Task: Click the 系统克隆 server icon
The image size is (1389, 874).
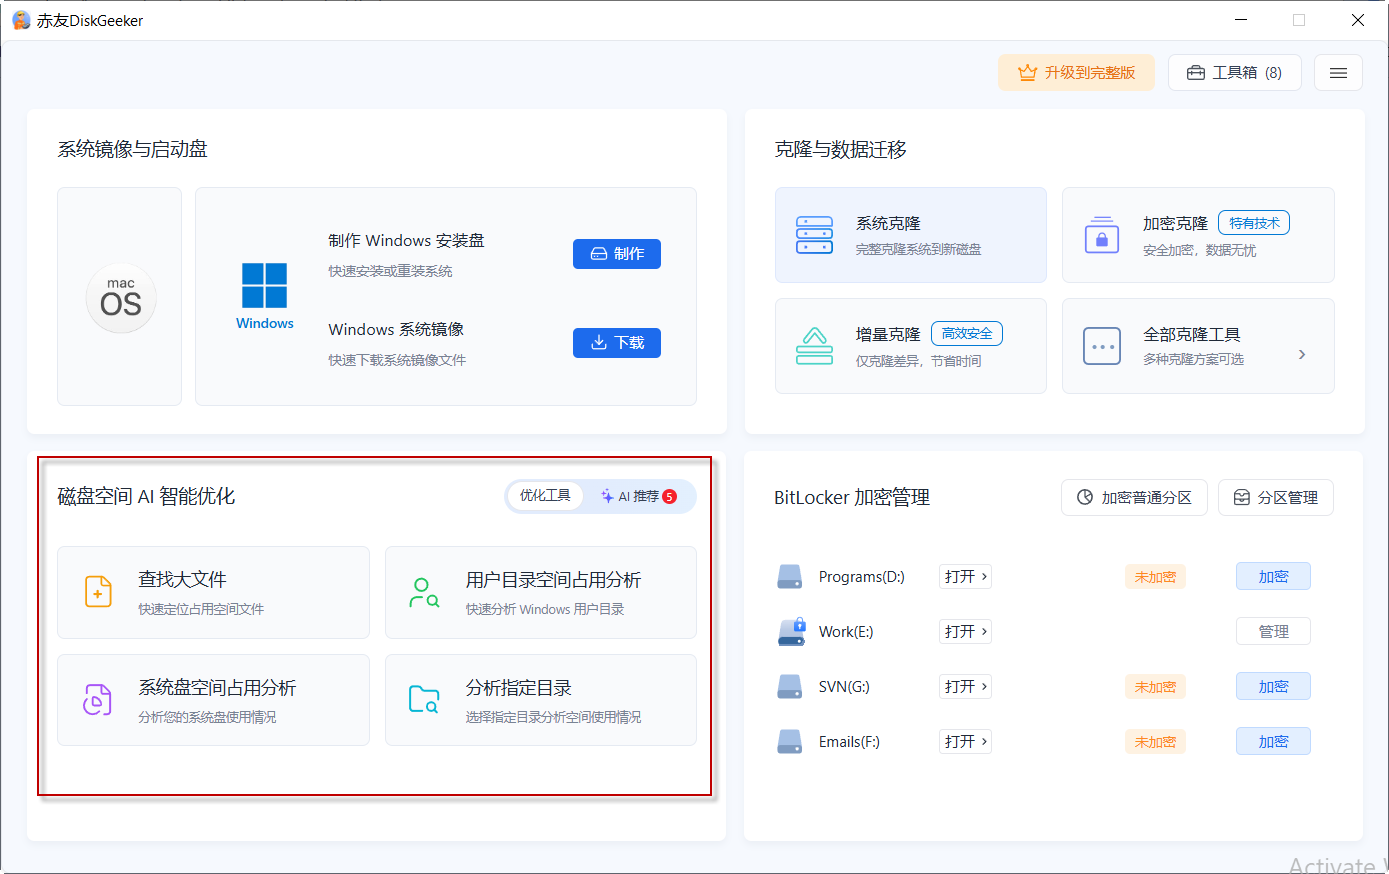Action: (814, 235)
